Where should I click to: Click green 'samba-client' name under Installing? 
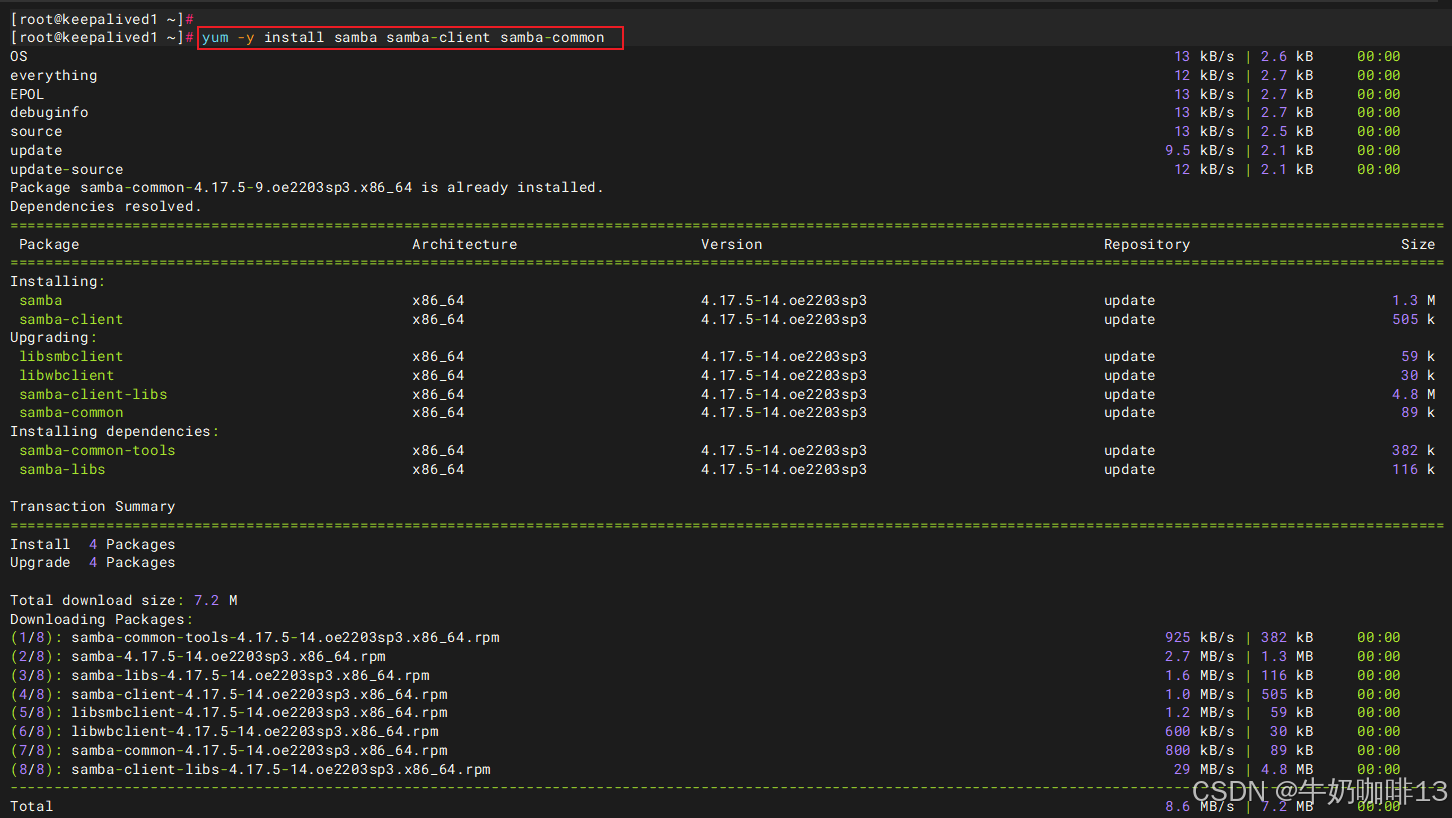click(71, 320)
